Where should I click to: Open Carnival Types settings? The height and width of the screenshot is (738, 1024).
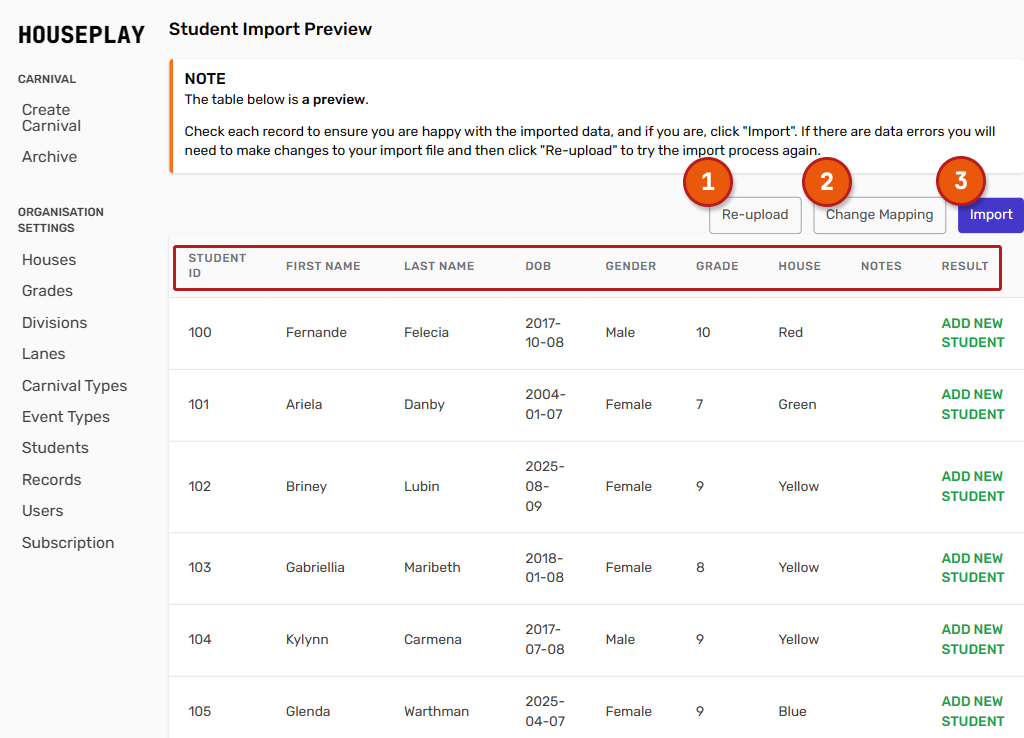74,386
